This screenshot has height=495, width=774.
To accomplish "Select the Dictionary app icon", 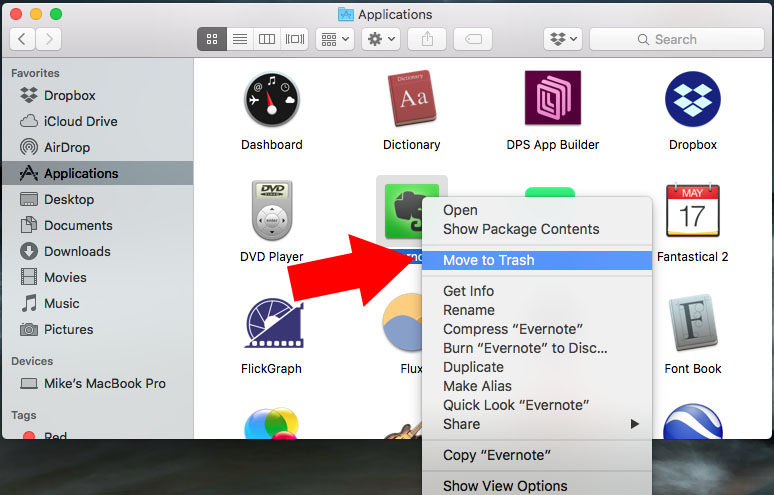I will 411,100.
